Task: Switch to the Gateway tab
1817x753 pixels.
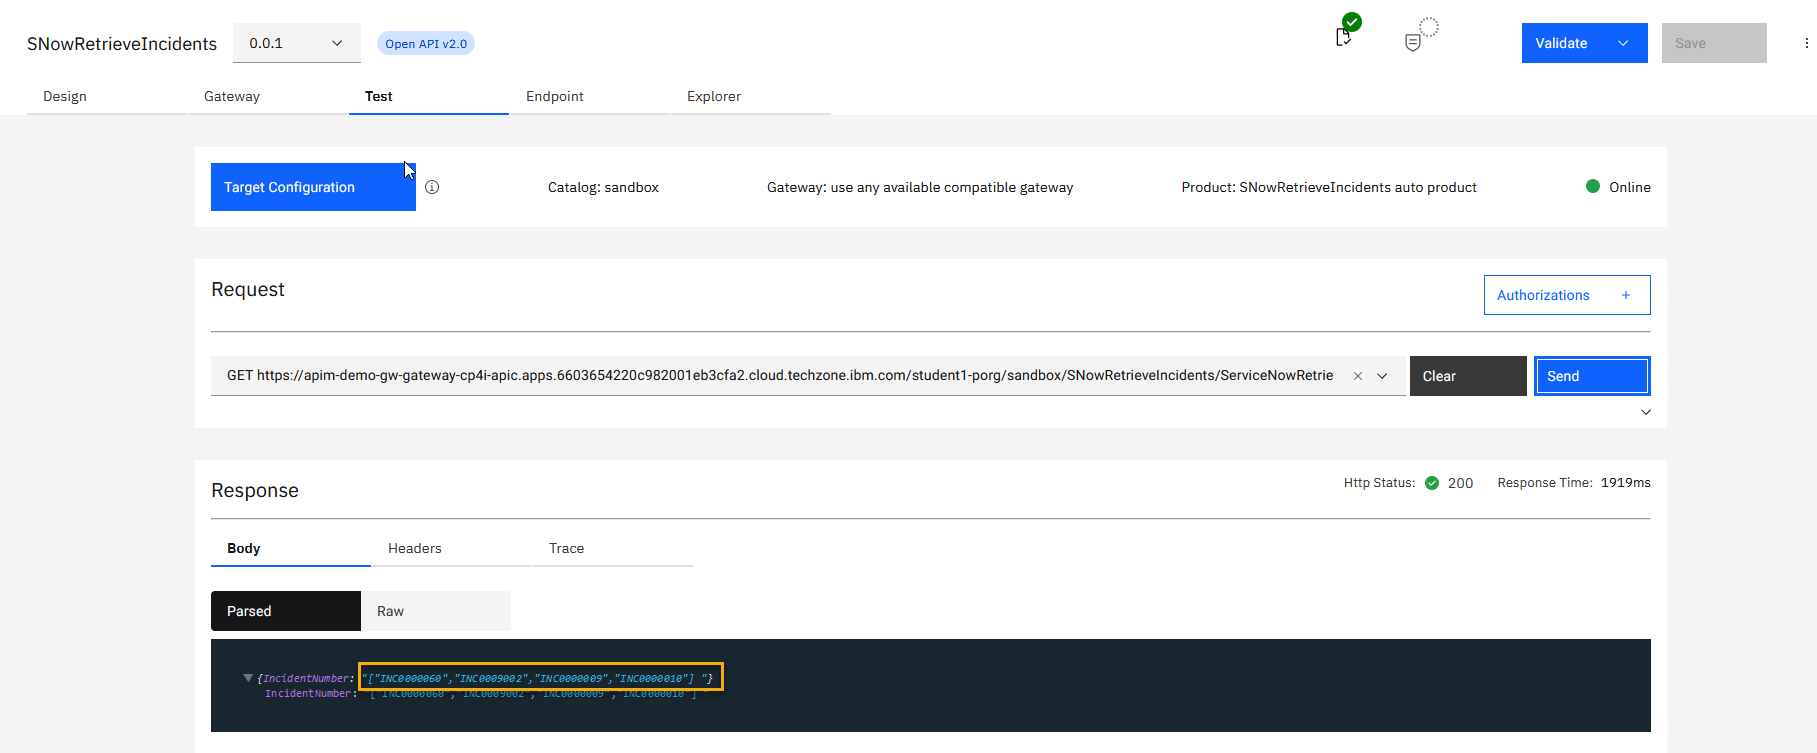Action: point(232,96)
